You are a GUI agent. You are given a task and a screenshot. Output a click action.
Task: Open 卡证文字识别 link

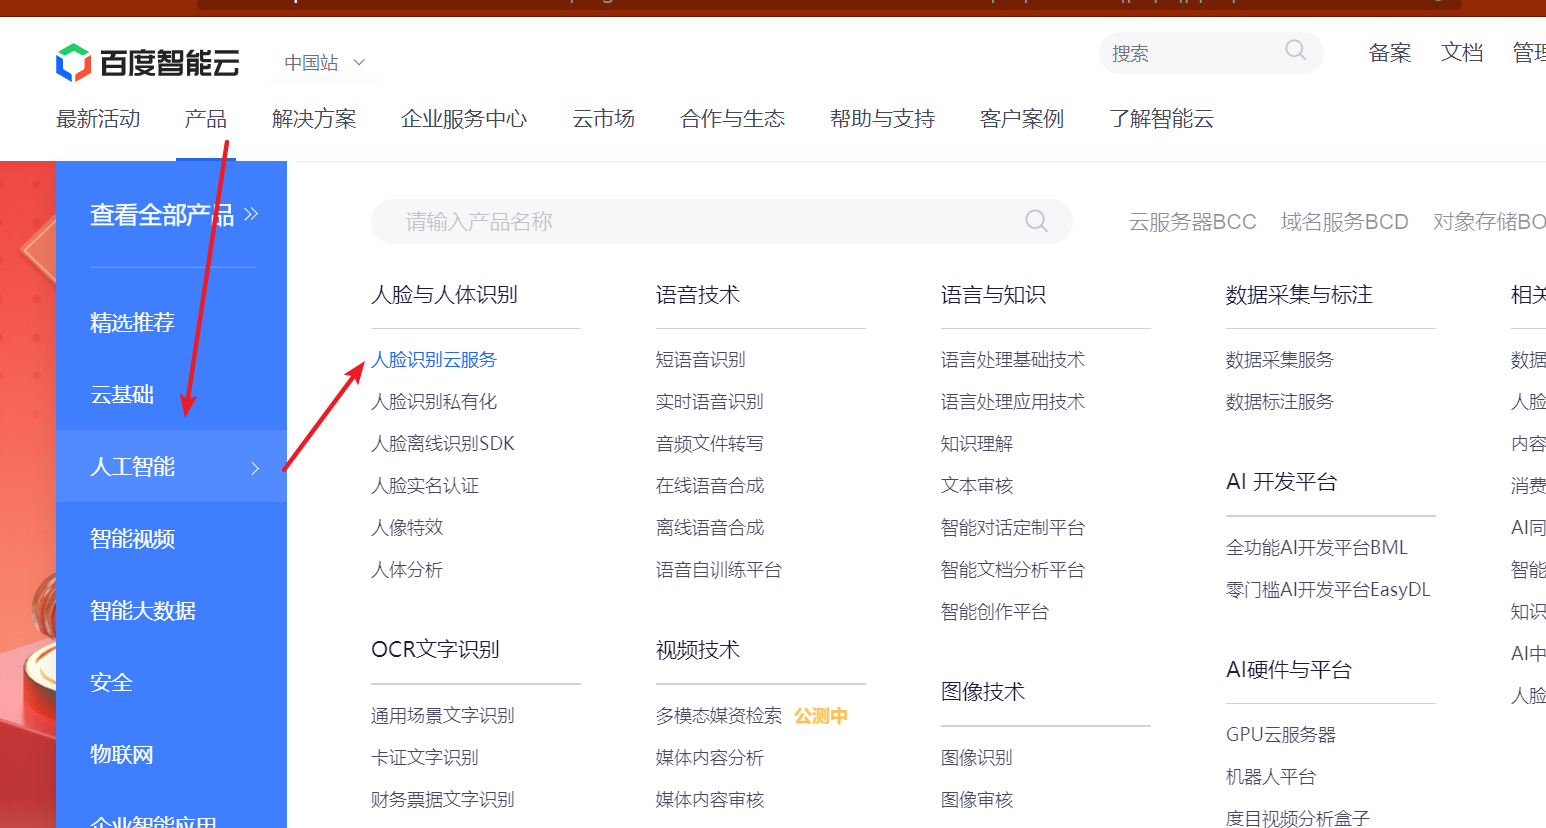coord(425,758)
